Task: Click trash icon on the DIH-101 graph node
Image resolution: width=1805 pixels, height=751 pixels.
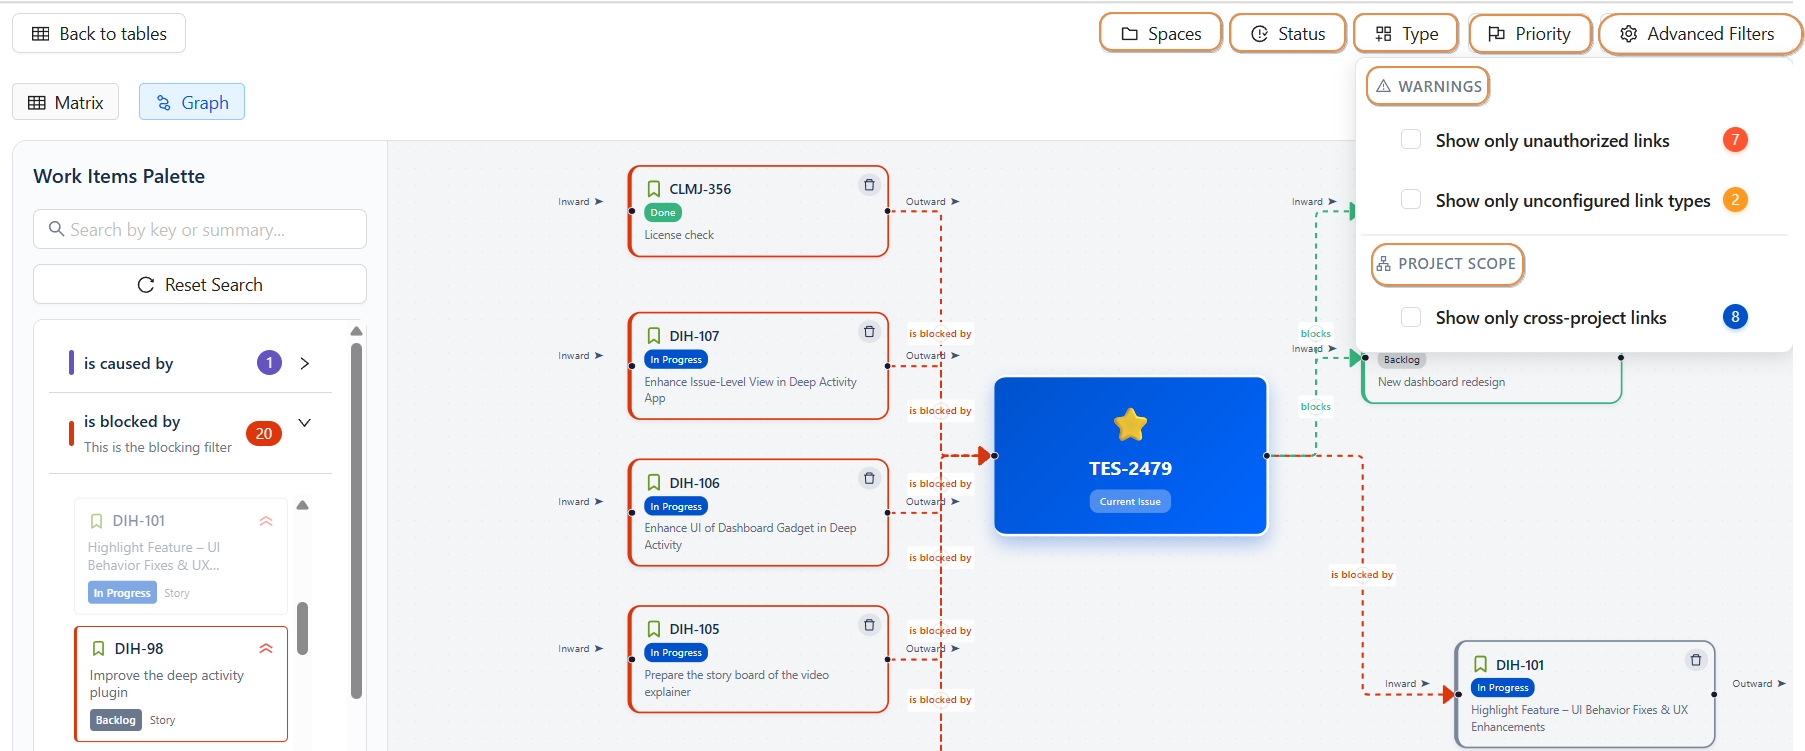Action: [1695, 660]
